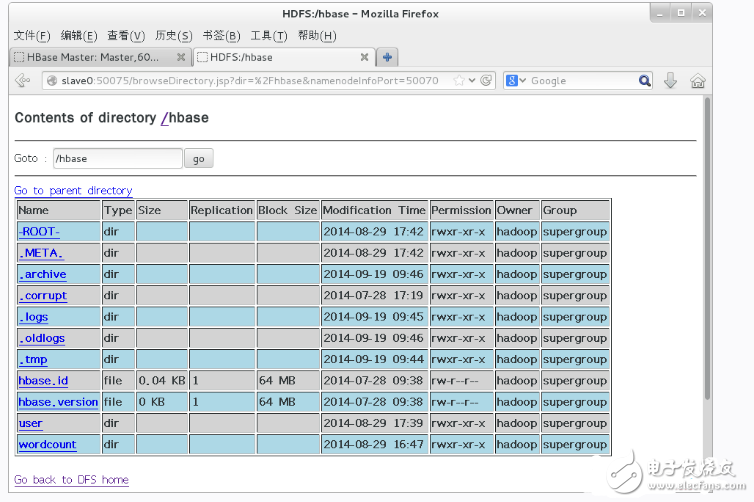This screenshot has height=502, width=754.
Task: Click the Modification Time column header
Action: (374, 210)
